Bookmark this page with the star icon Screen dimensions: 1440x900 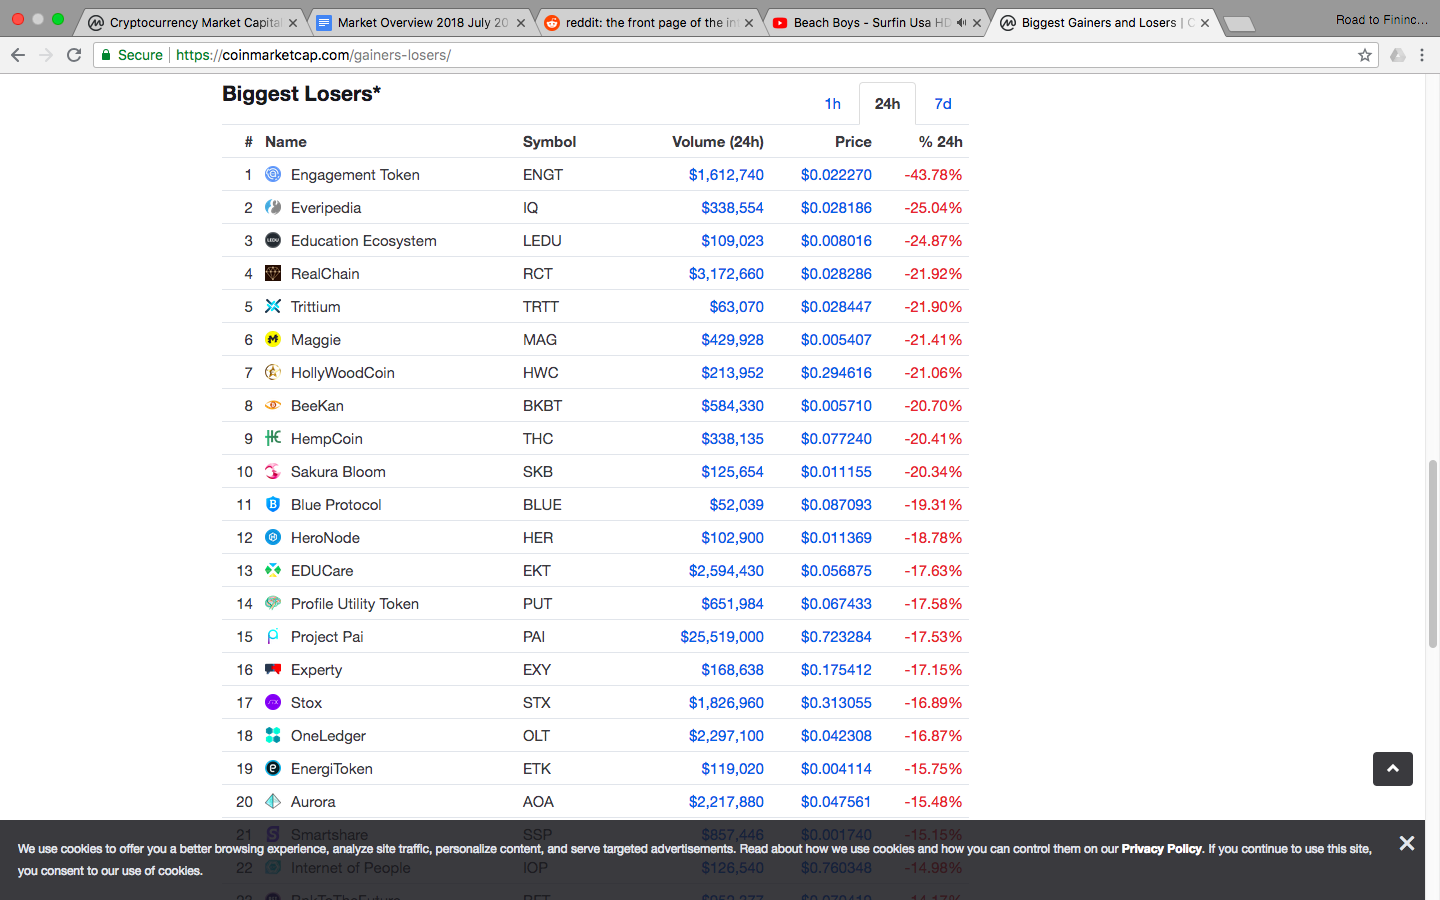1365,55
